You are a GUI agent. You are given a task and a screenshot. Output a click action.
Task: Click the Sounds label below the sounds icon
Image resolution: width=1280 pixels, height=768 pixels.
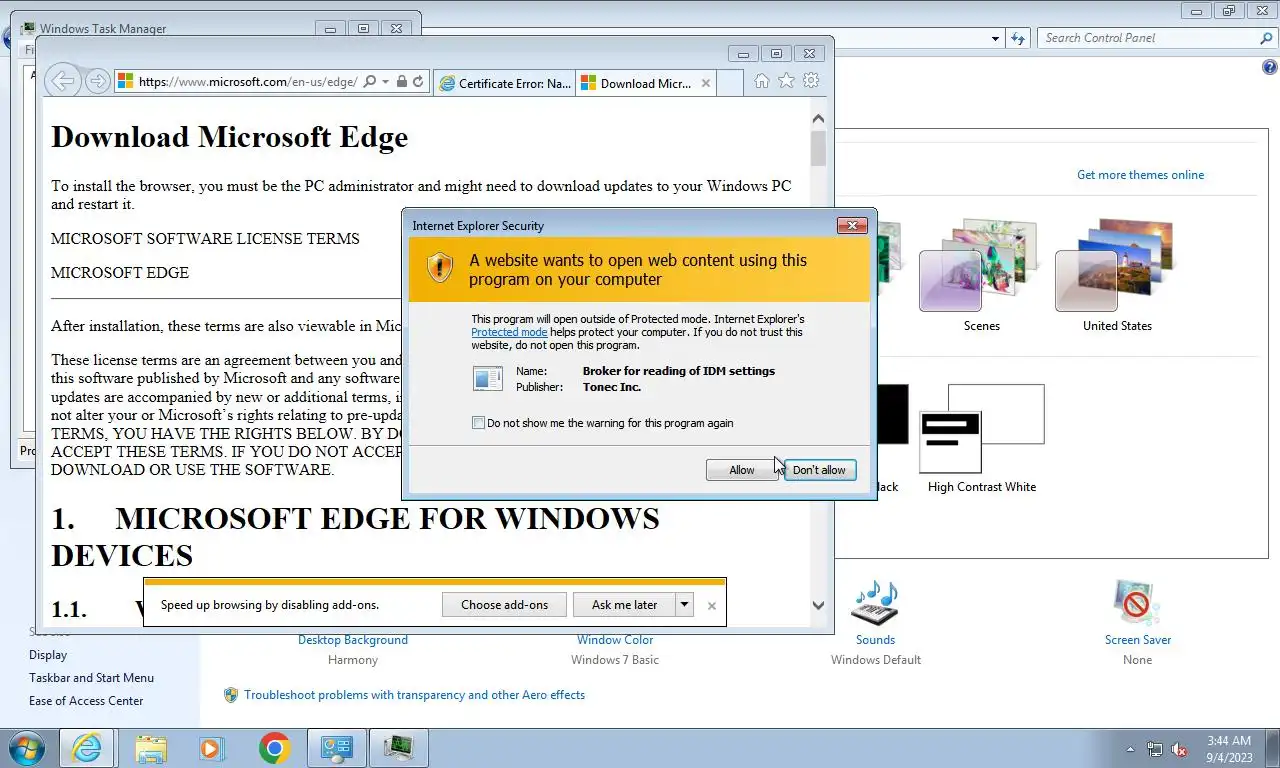(875, 640)
